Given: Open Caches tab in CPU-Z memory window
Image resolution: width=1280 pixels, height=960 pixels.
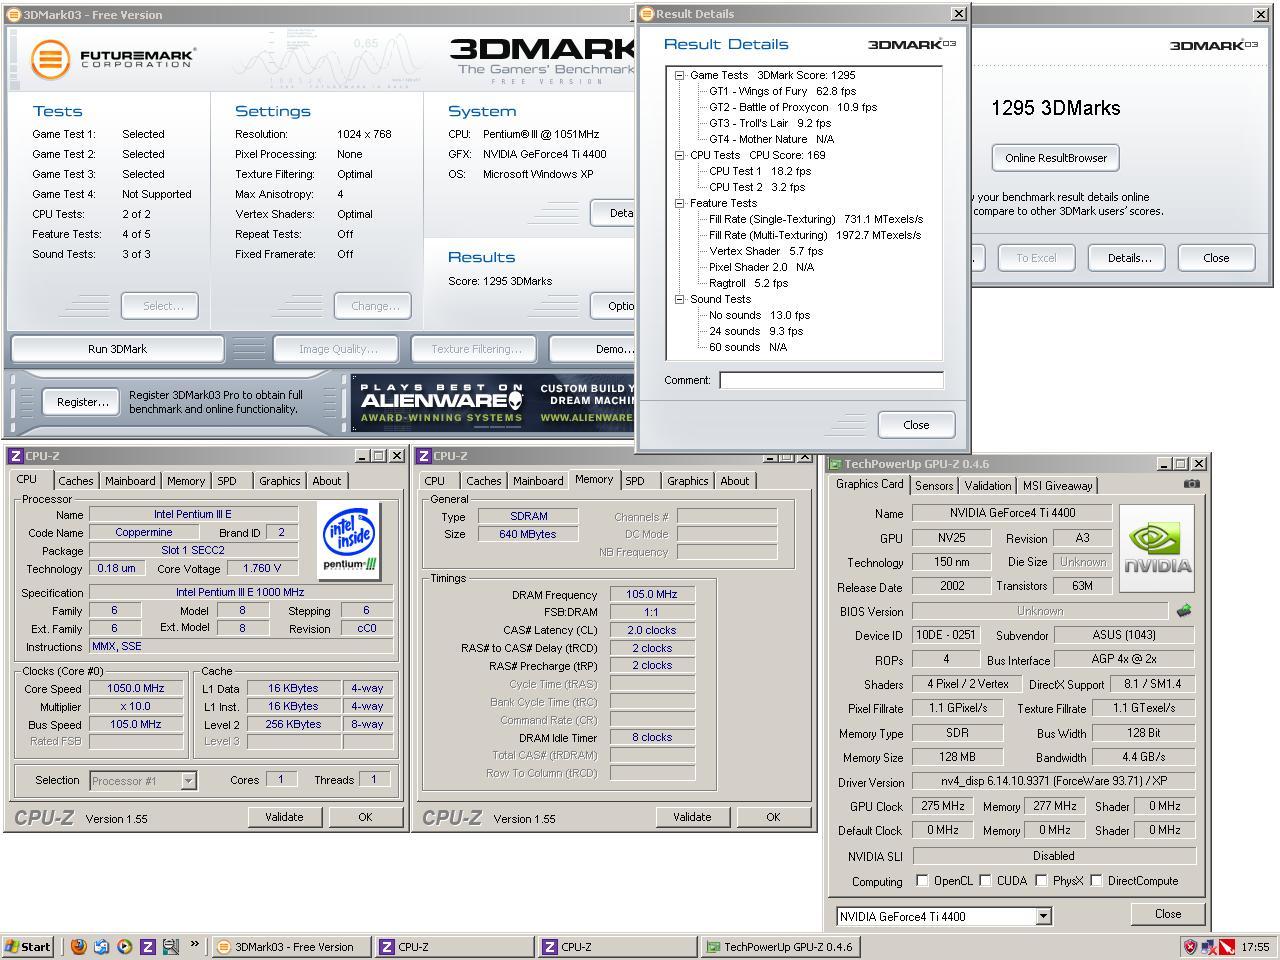Looking at the screenshot, I should (x=484, y=481).
